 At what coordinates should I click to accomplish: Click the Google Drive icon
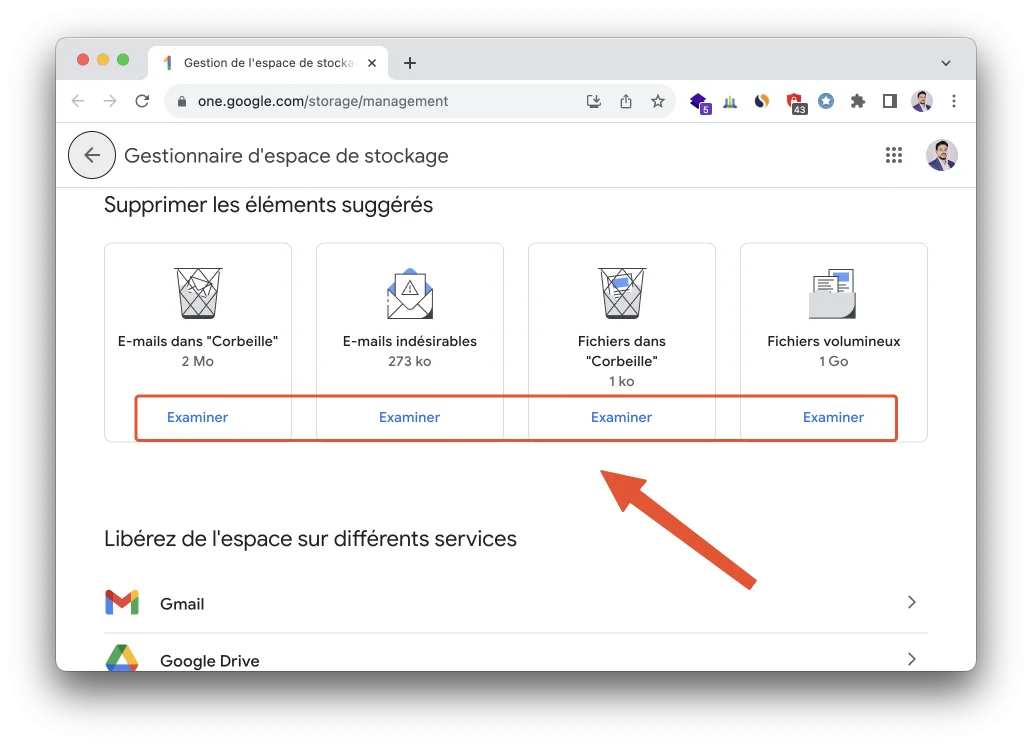click(x=120, y=660)
